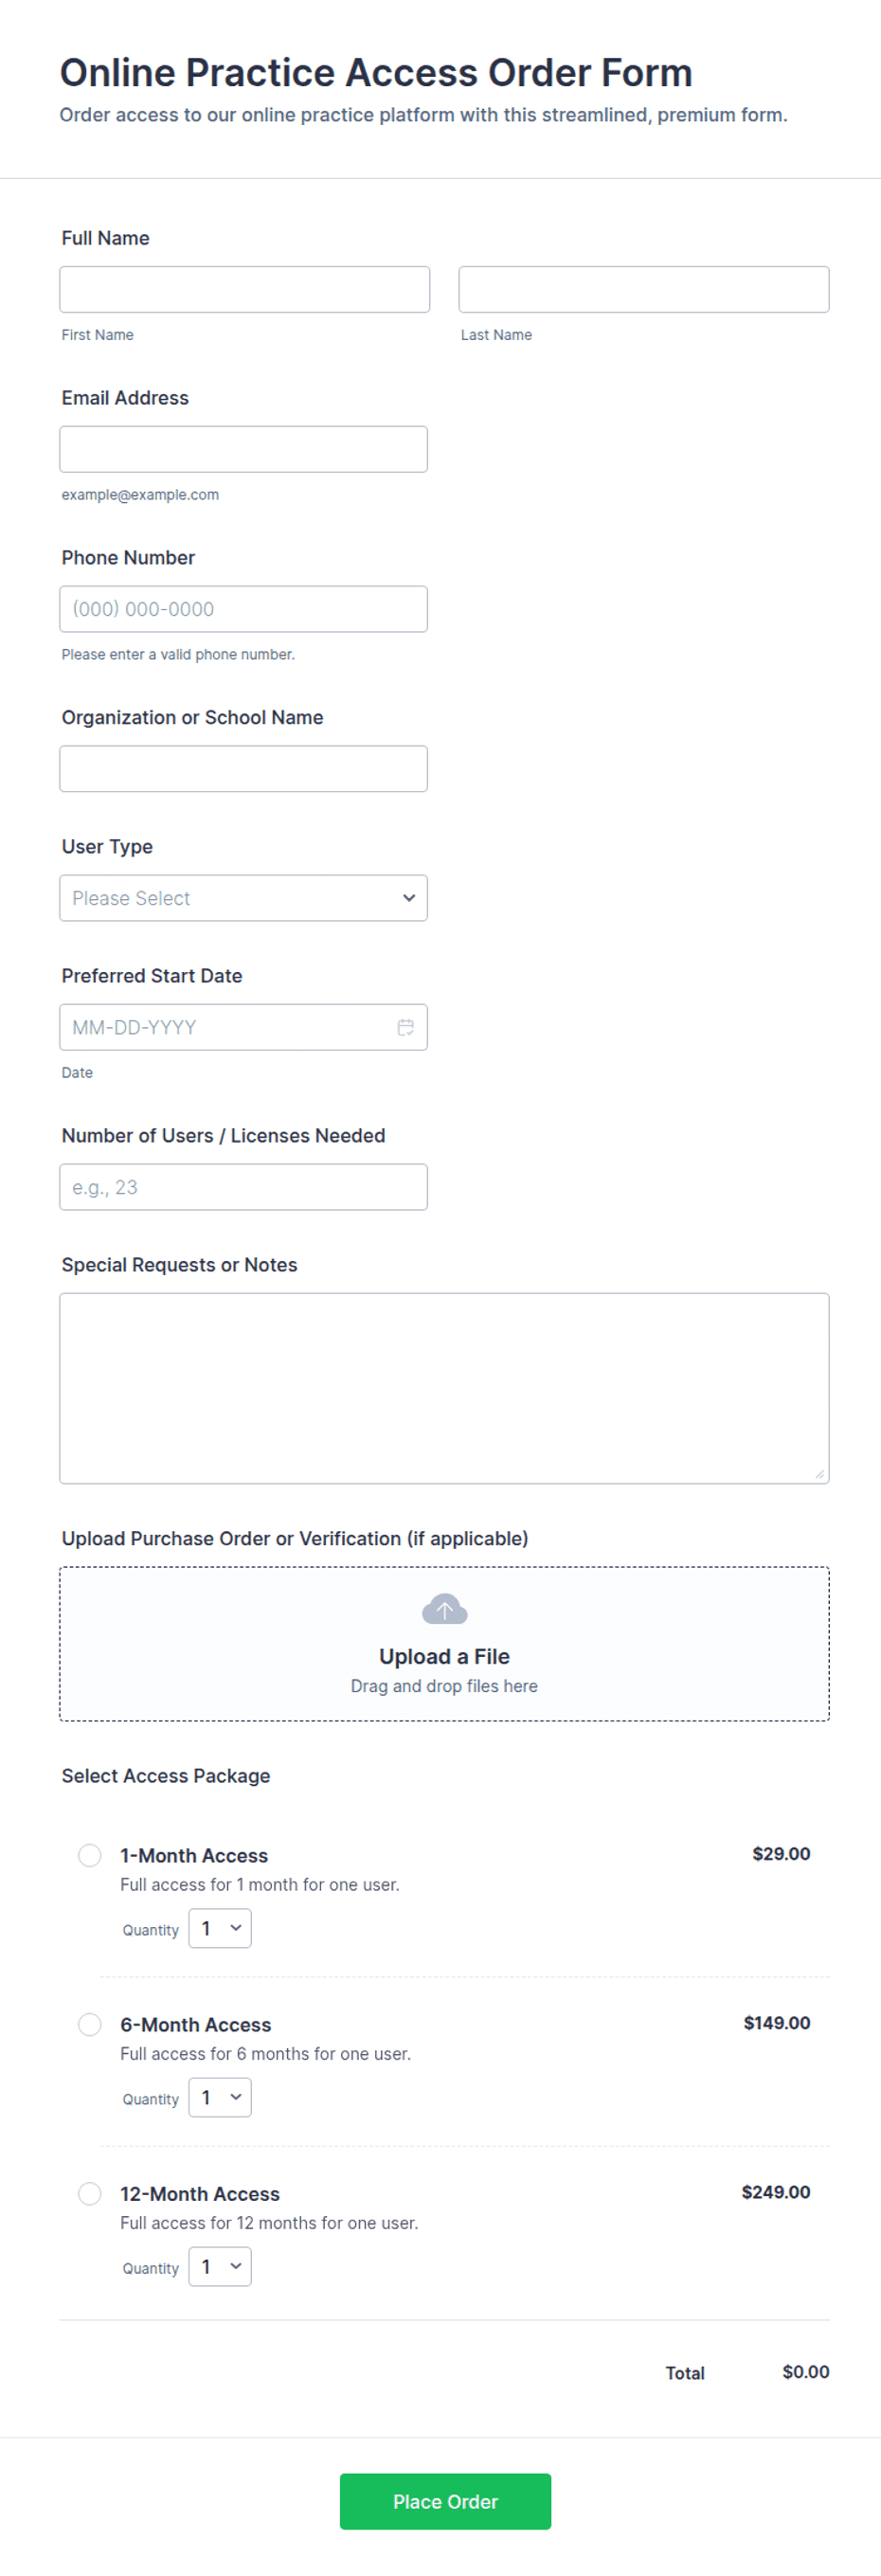Expand the 12-Month Access quantity dropdown

[x=220, y=2266]
